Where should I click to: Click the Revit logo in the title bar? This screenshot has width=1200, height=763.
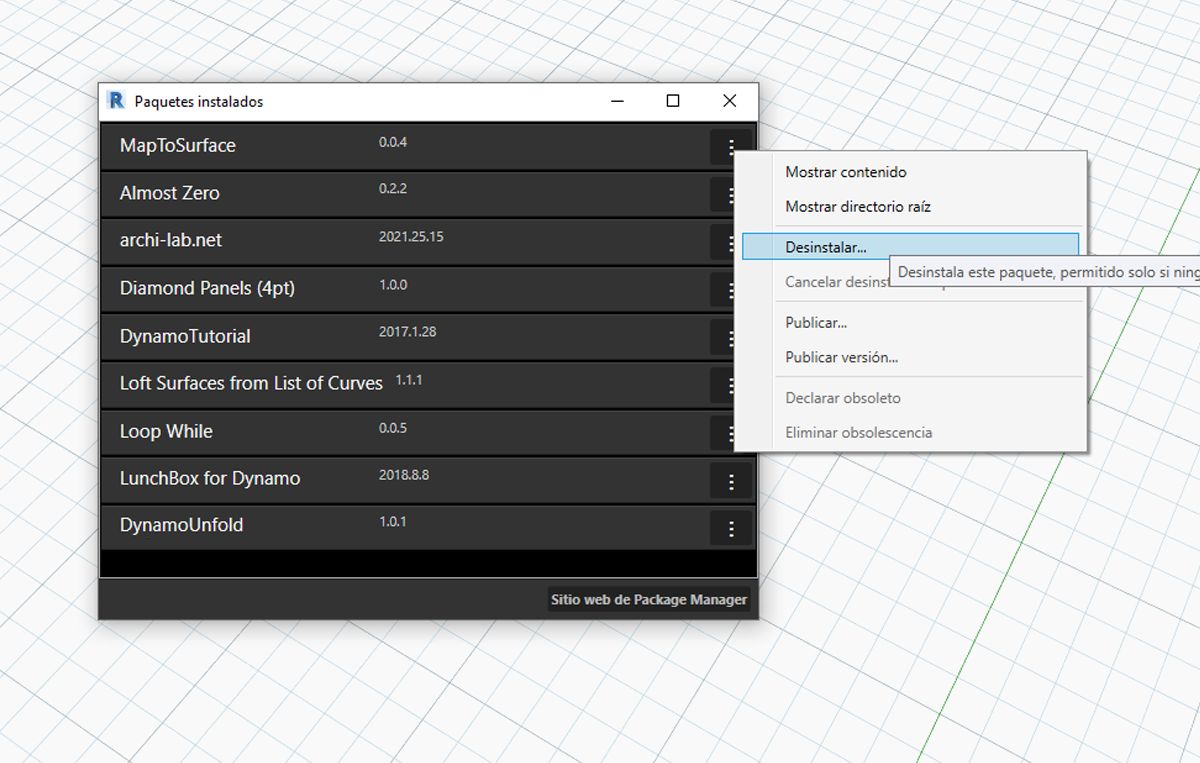pyautogui.click(x=117, y=101)
